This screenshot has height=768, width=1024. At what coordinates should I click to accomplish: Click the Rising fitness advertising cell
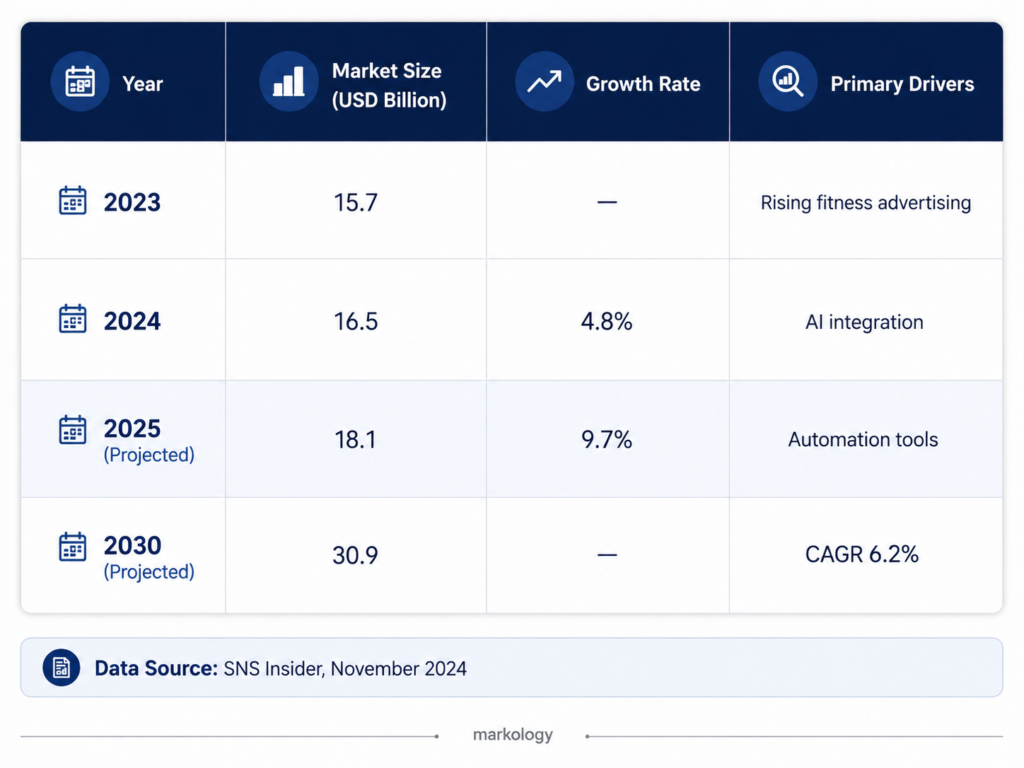(865, 202)
